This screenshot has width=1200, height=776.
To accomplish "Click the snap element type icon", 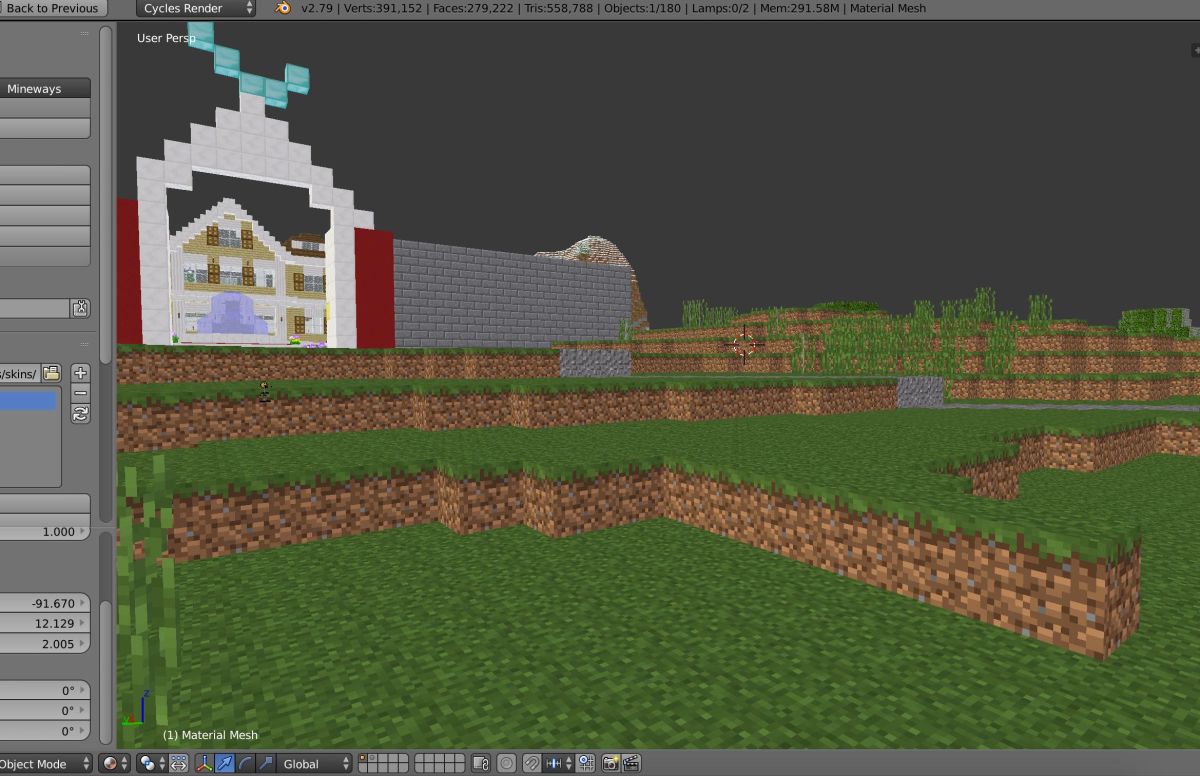I will pos(554,763).
